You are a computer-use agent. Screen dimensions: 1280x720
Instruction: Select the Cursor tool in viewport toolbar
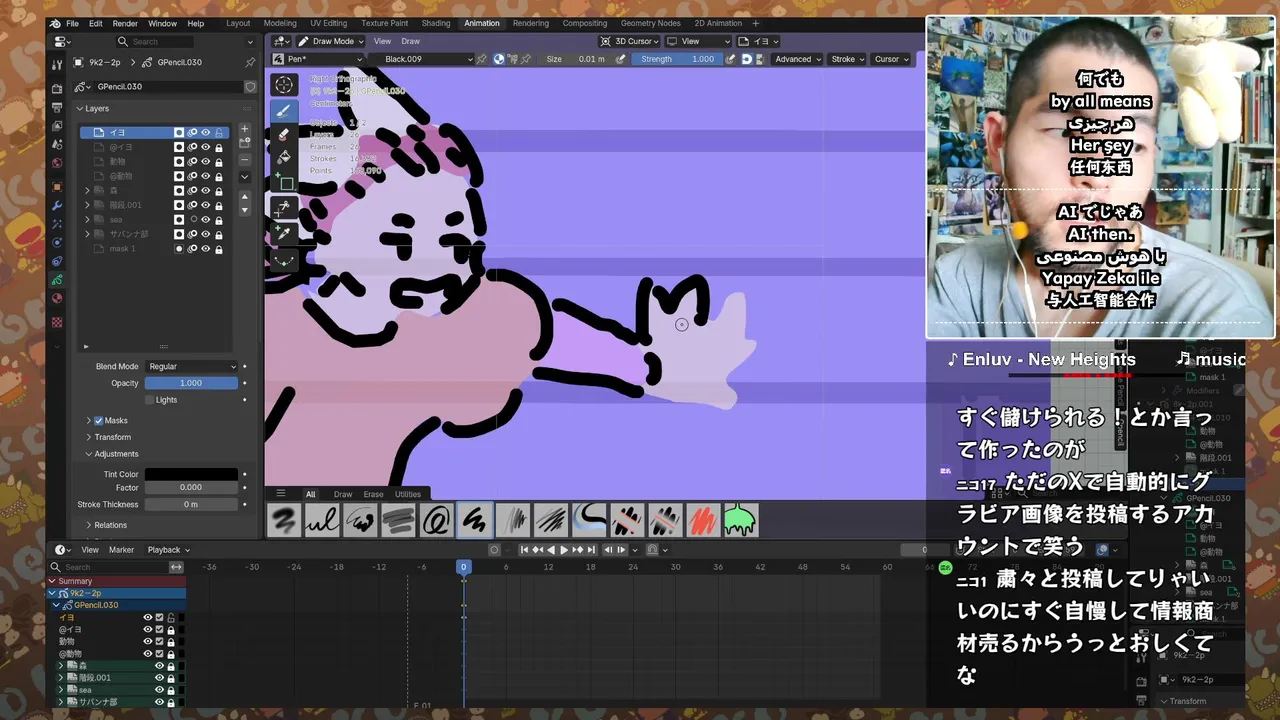284,85
